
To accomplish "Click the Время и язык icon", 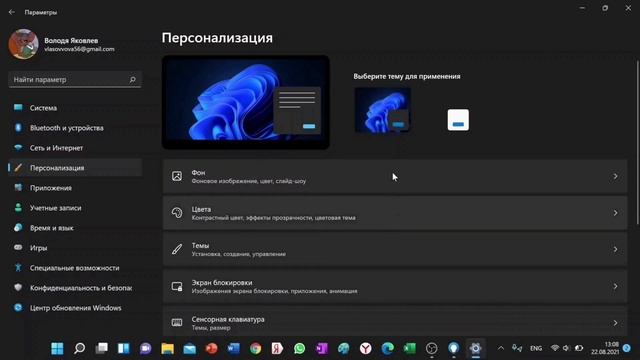I will [18, 228].
